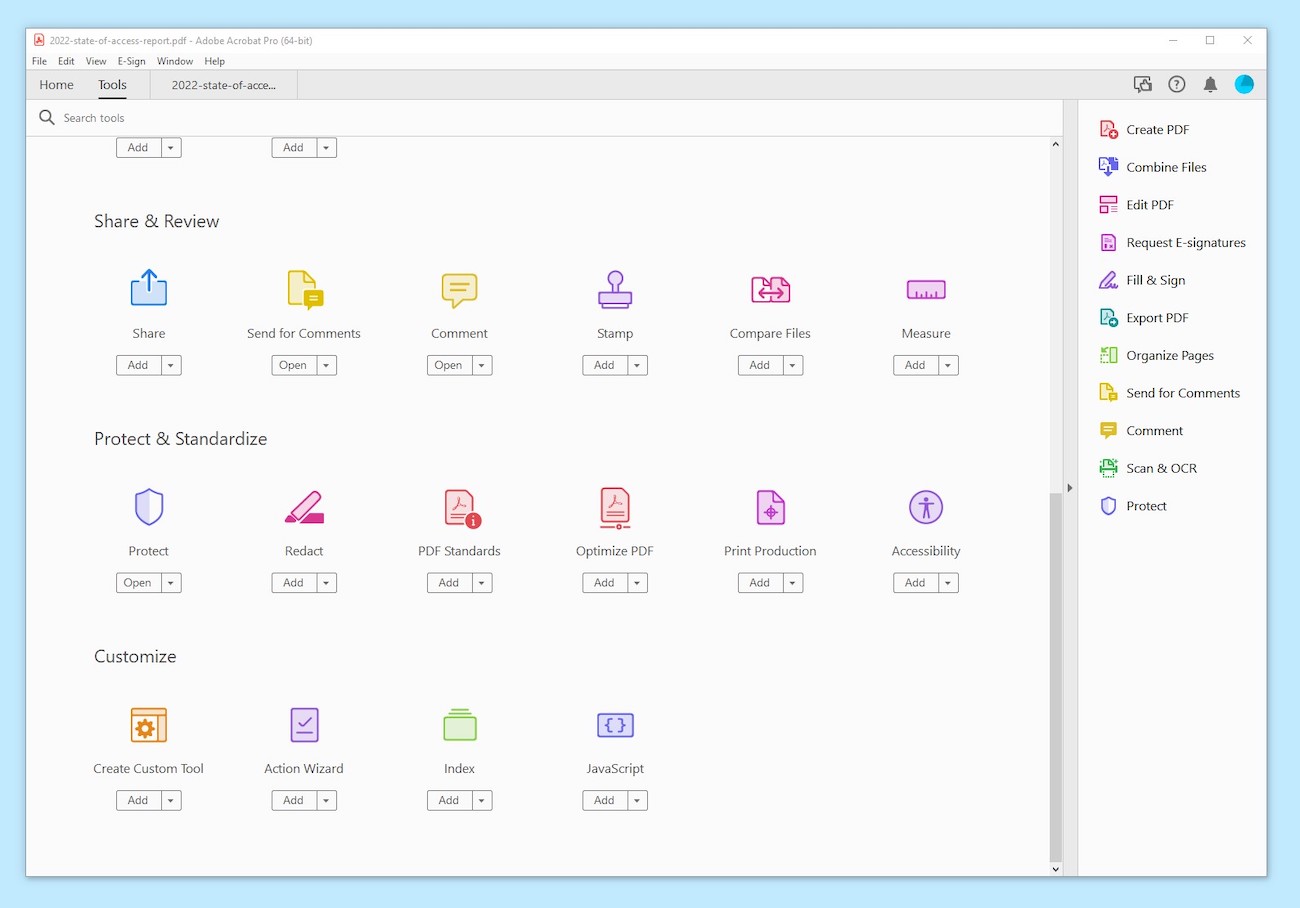Open the JavaScript tool icon
Screen dimensions: 1300x908
(614, 725)
